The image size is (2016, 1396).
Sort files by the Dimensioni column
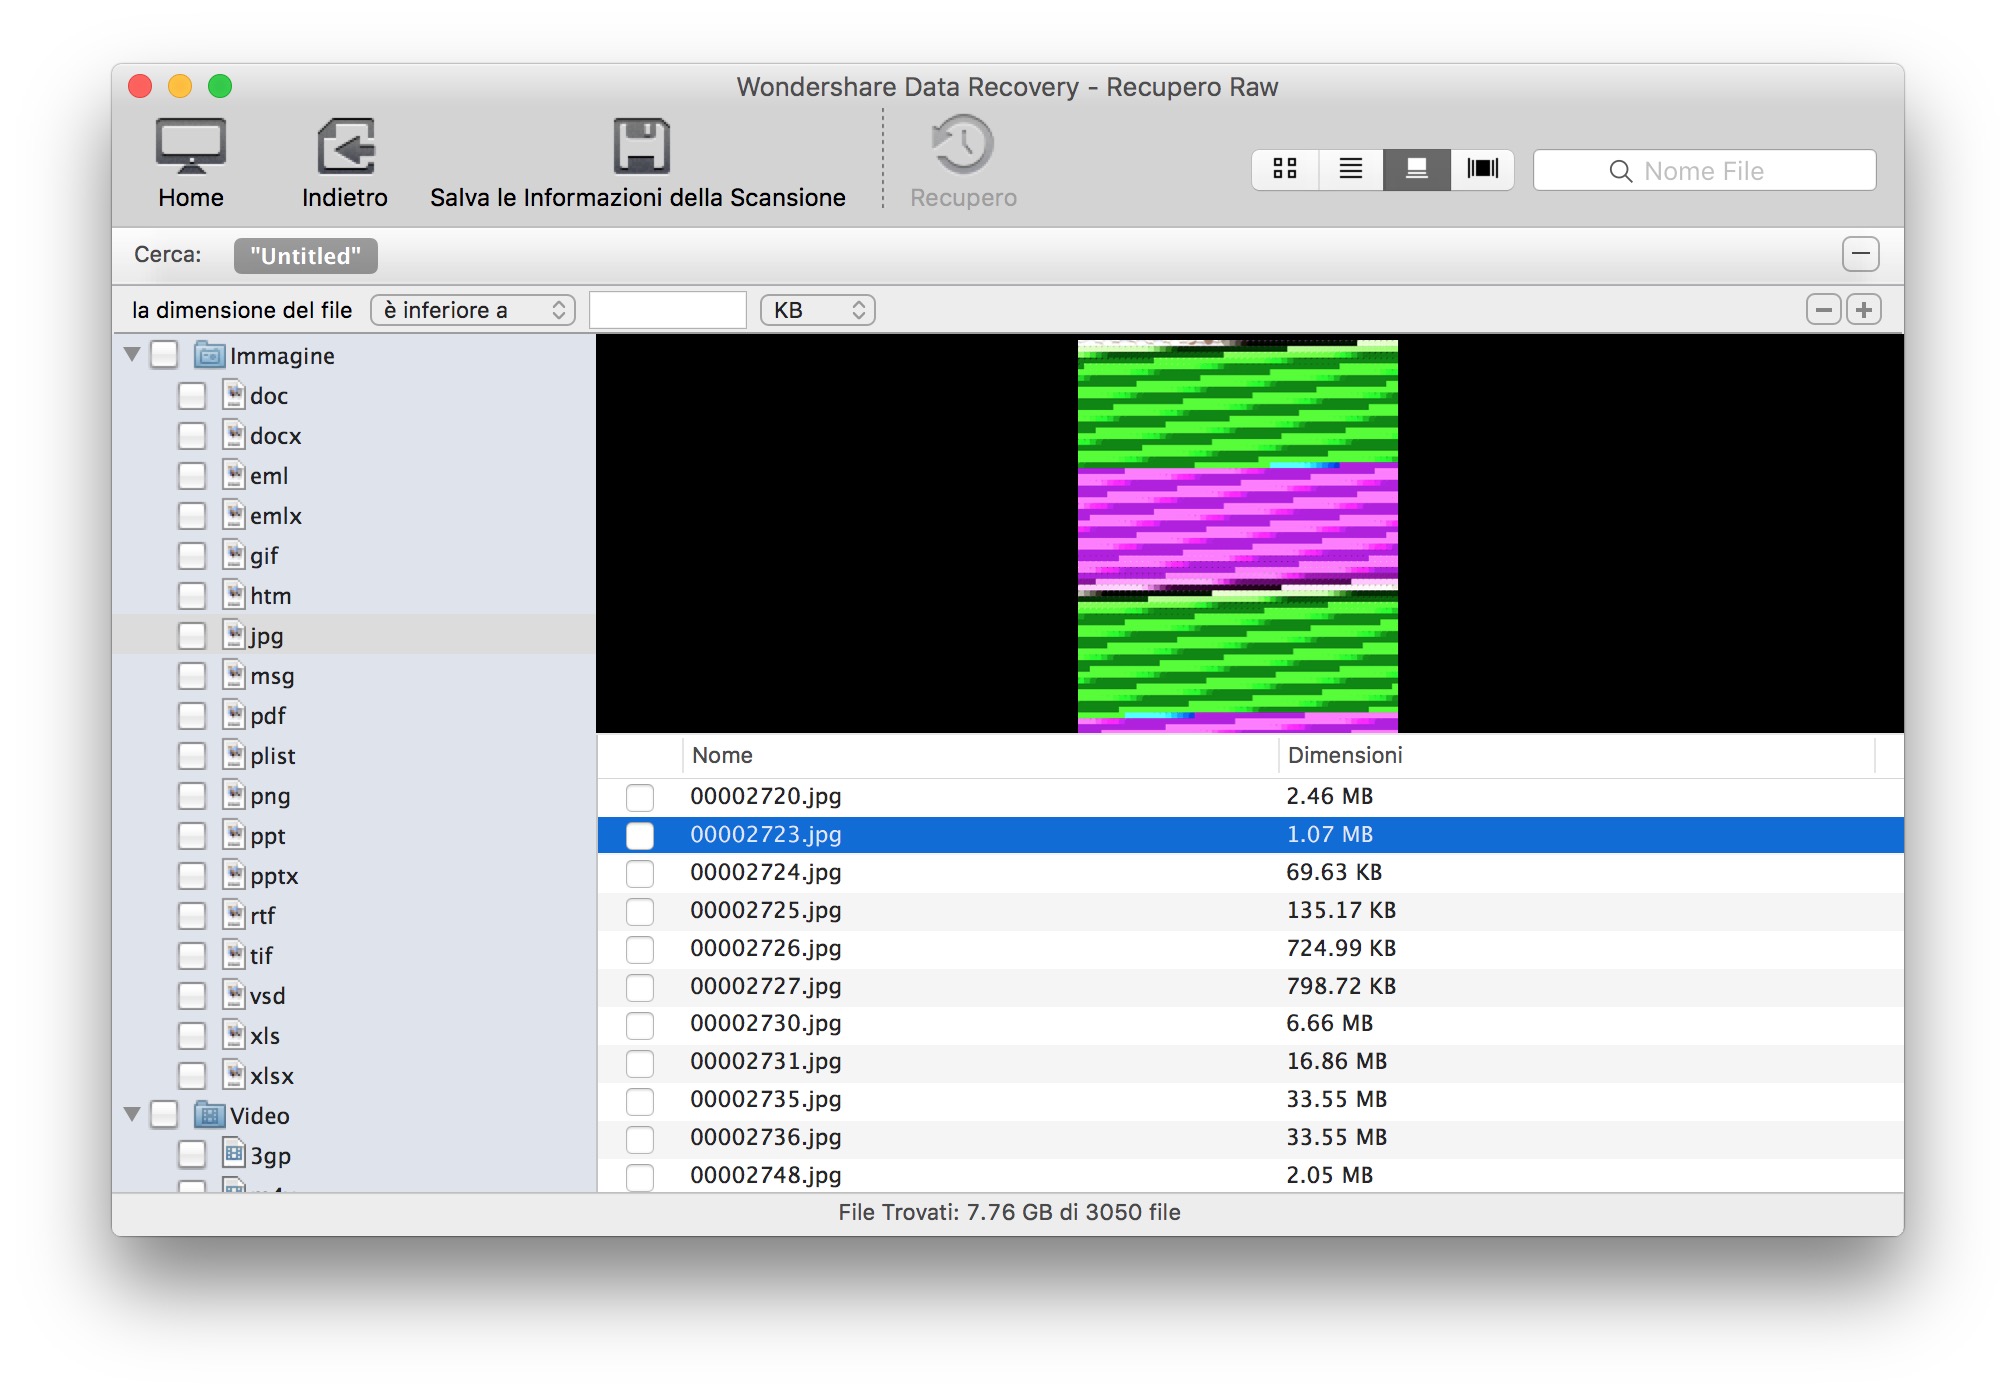point(1345,755)
